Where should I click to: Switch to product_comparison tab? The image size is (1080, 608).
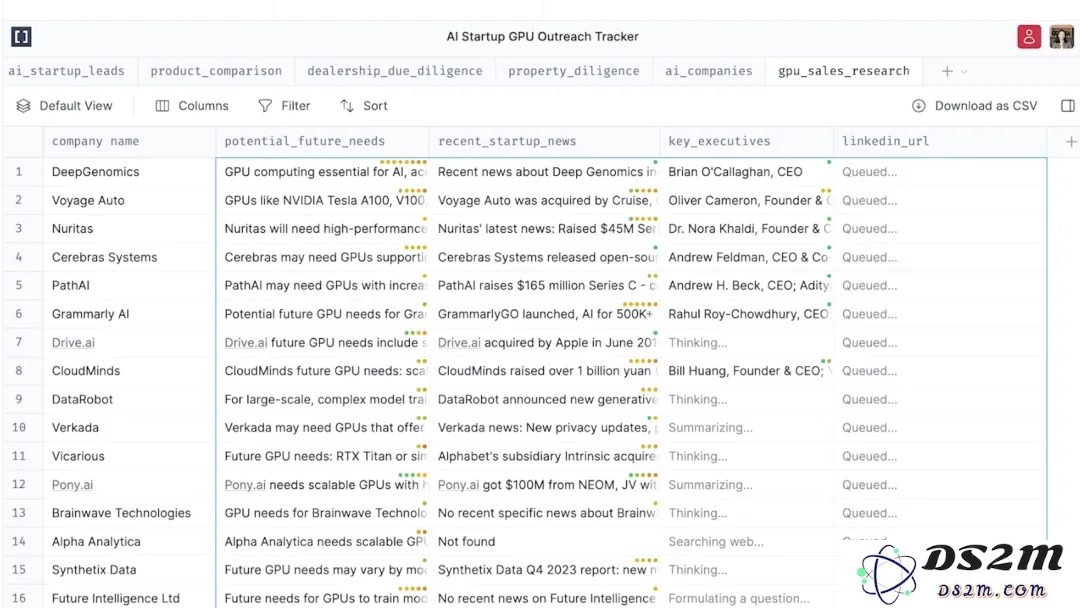pyautogui.click(x=216, y=71)
